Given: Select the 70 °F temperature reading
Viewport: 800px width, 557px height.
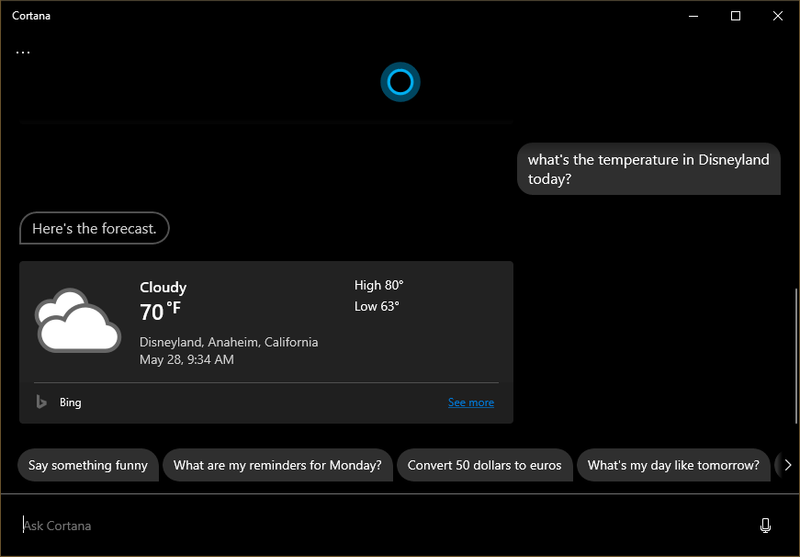Looking at the screenshot, I should (160, 312).
